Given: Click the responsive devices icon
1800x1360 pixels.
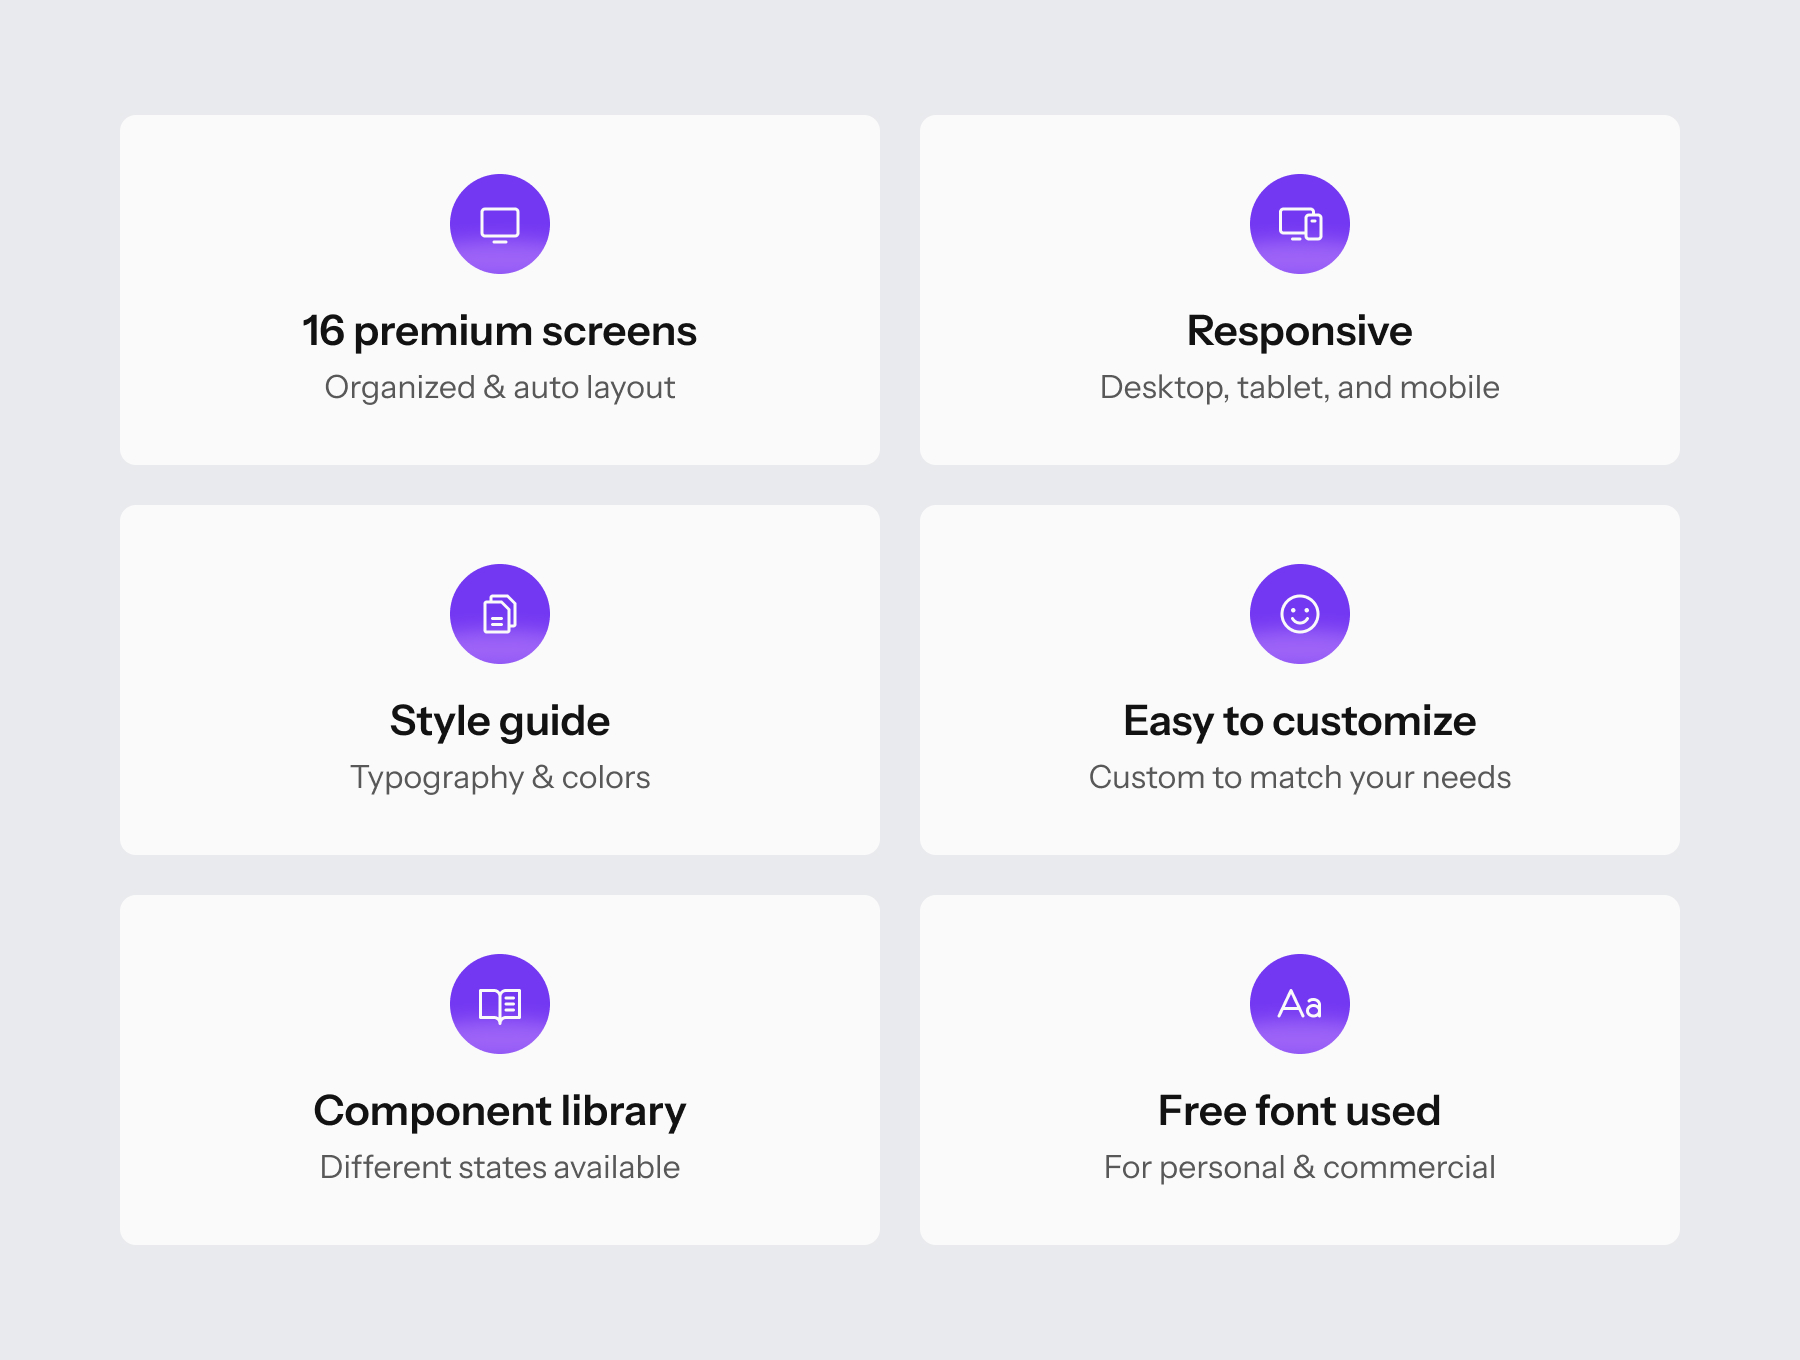Looking at the screenshot, I should click(x=1300, y=224).
